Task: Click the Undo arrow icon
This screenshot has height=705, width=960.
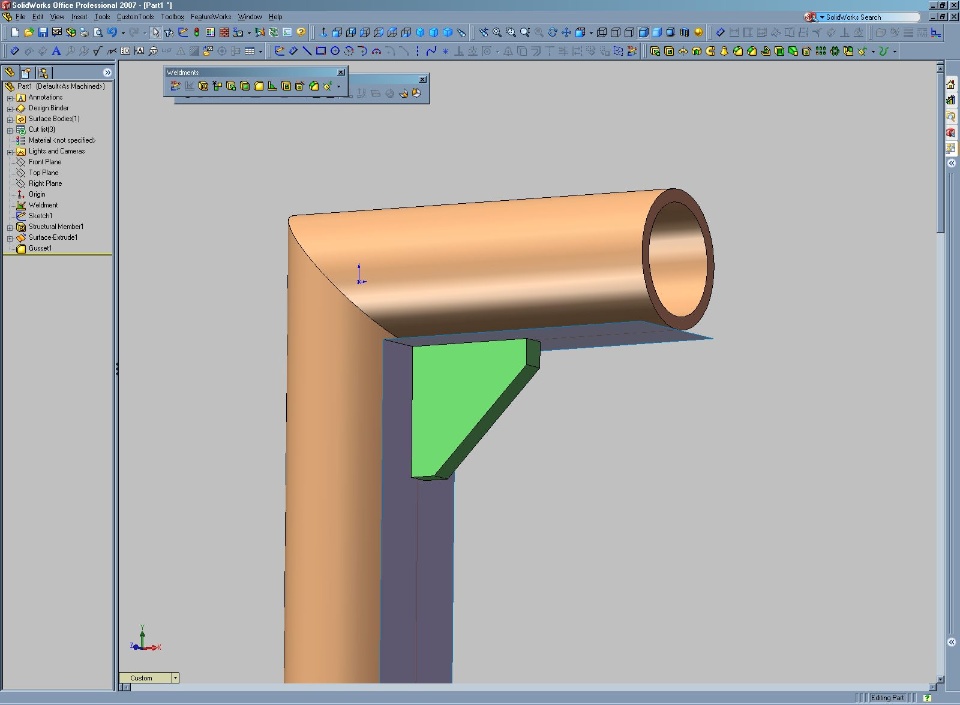Action: point(111,32)
